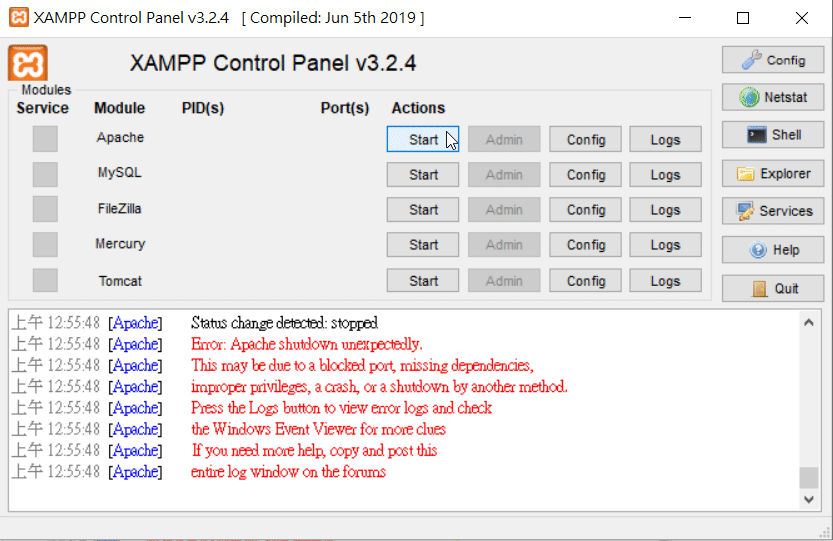The height and width of the screenshot is (541, 833).
Task: Close the XAMPP Control Panel window
Action: coord(802,18)
